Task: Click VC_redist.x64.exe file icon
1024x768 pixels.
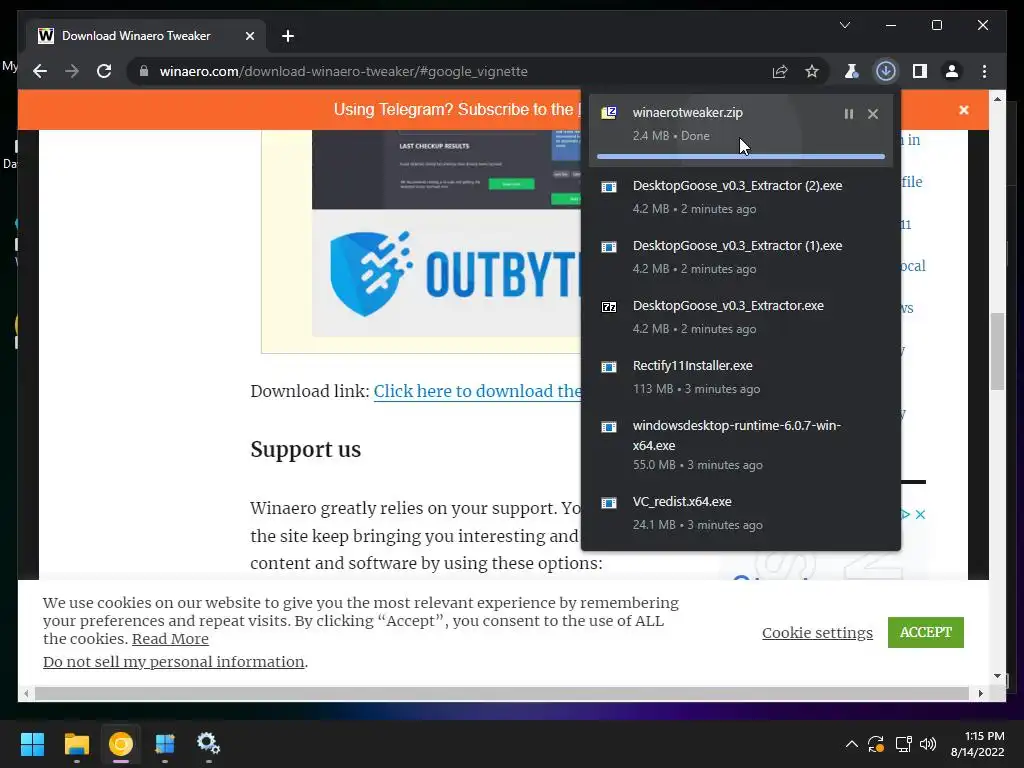Action: 609,502
